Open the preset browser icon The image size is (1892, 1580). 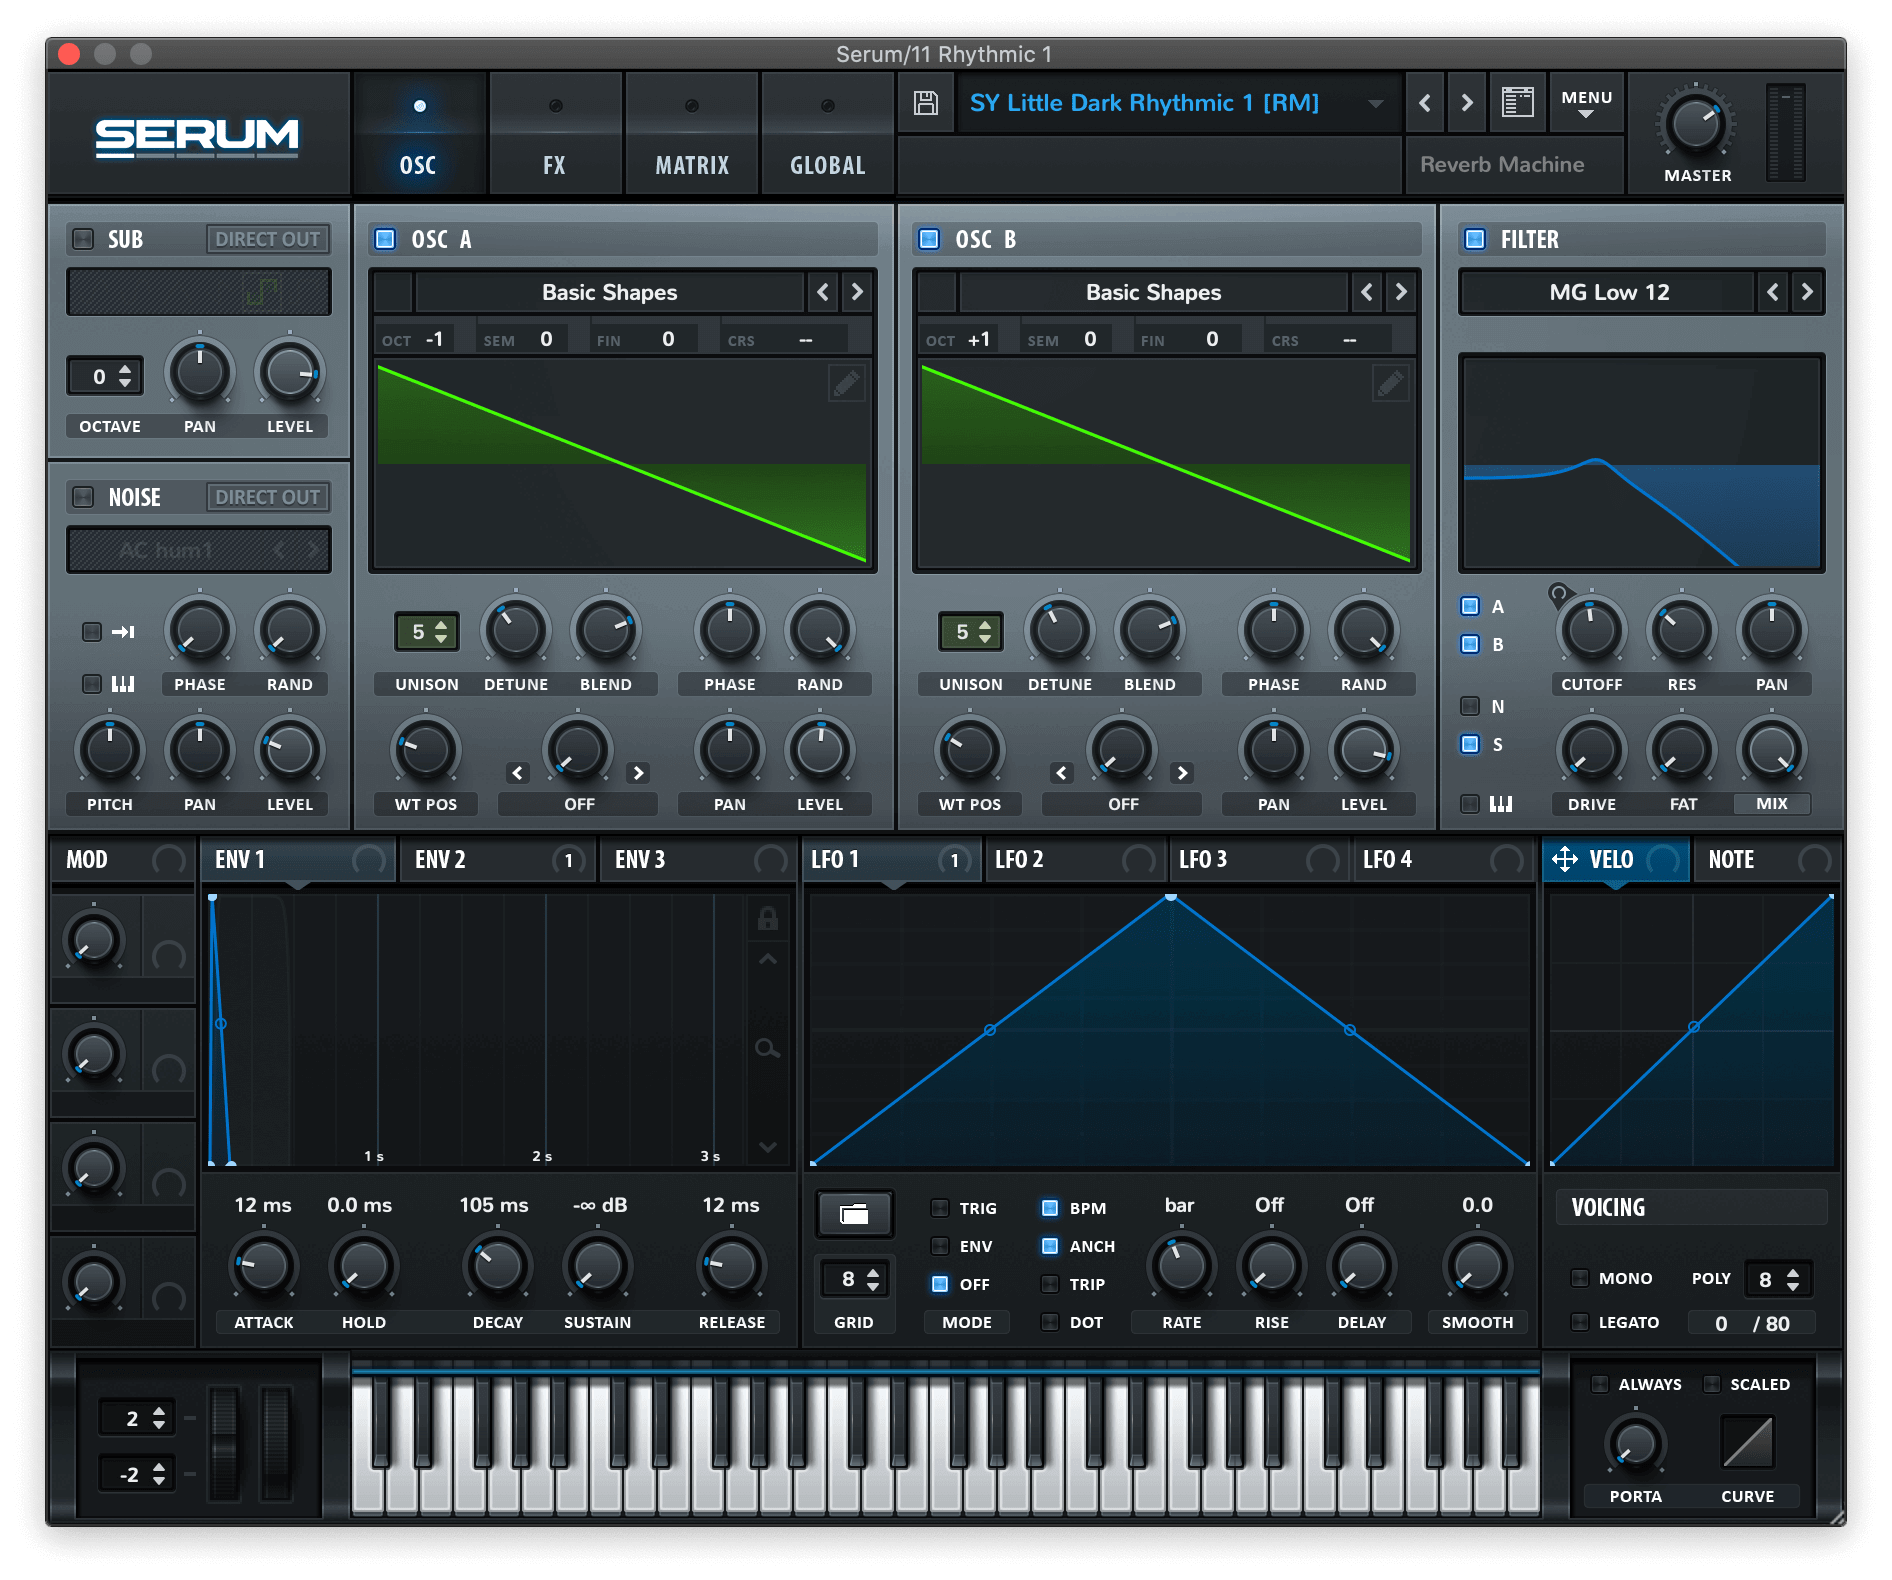point(1517,103)
